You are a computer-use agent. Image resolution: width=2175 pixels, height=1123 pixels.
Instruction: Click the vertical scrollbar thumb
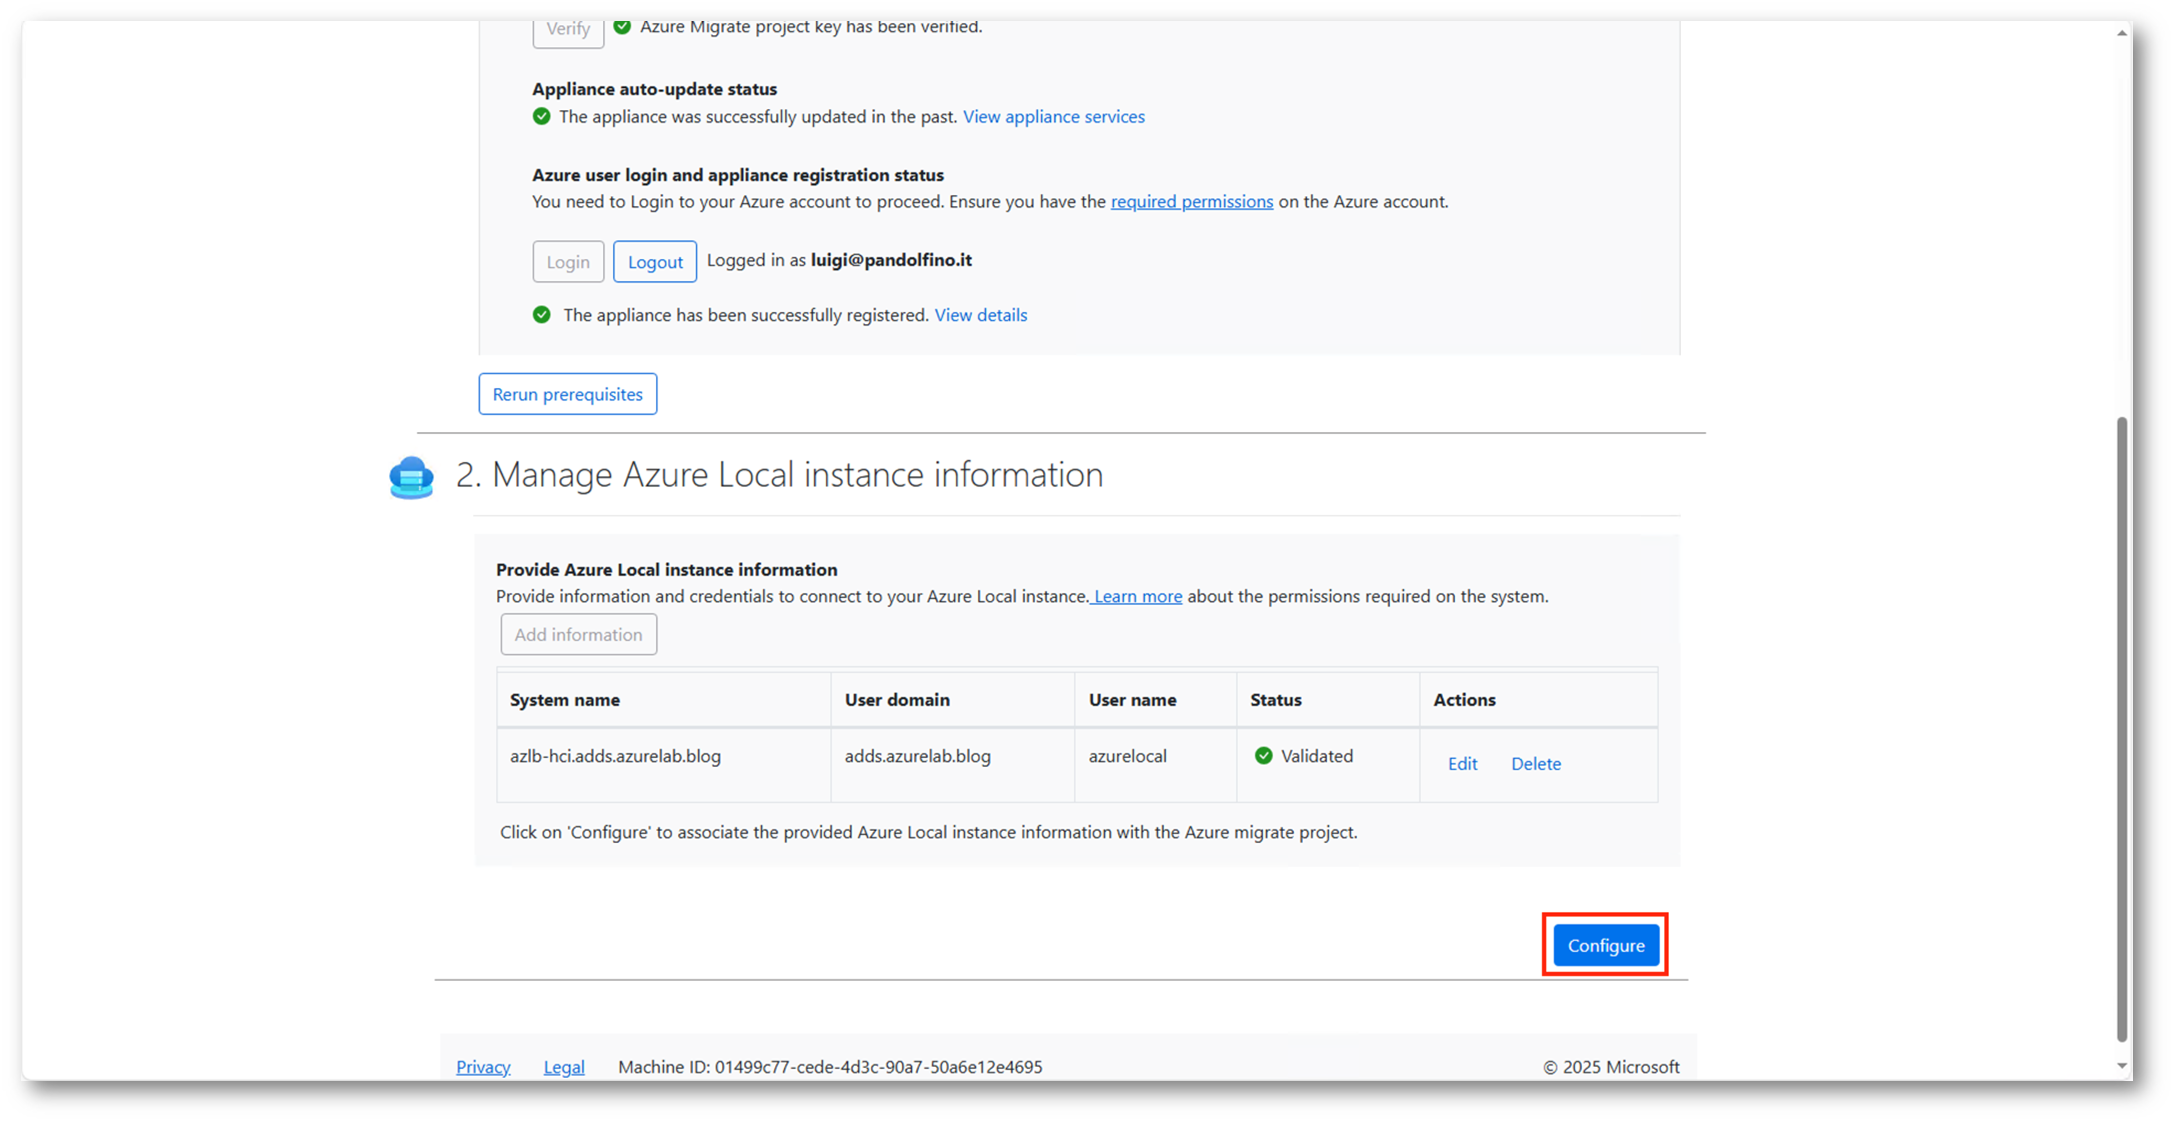click(x=2121, y=730)
